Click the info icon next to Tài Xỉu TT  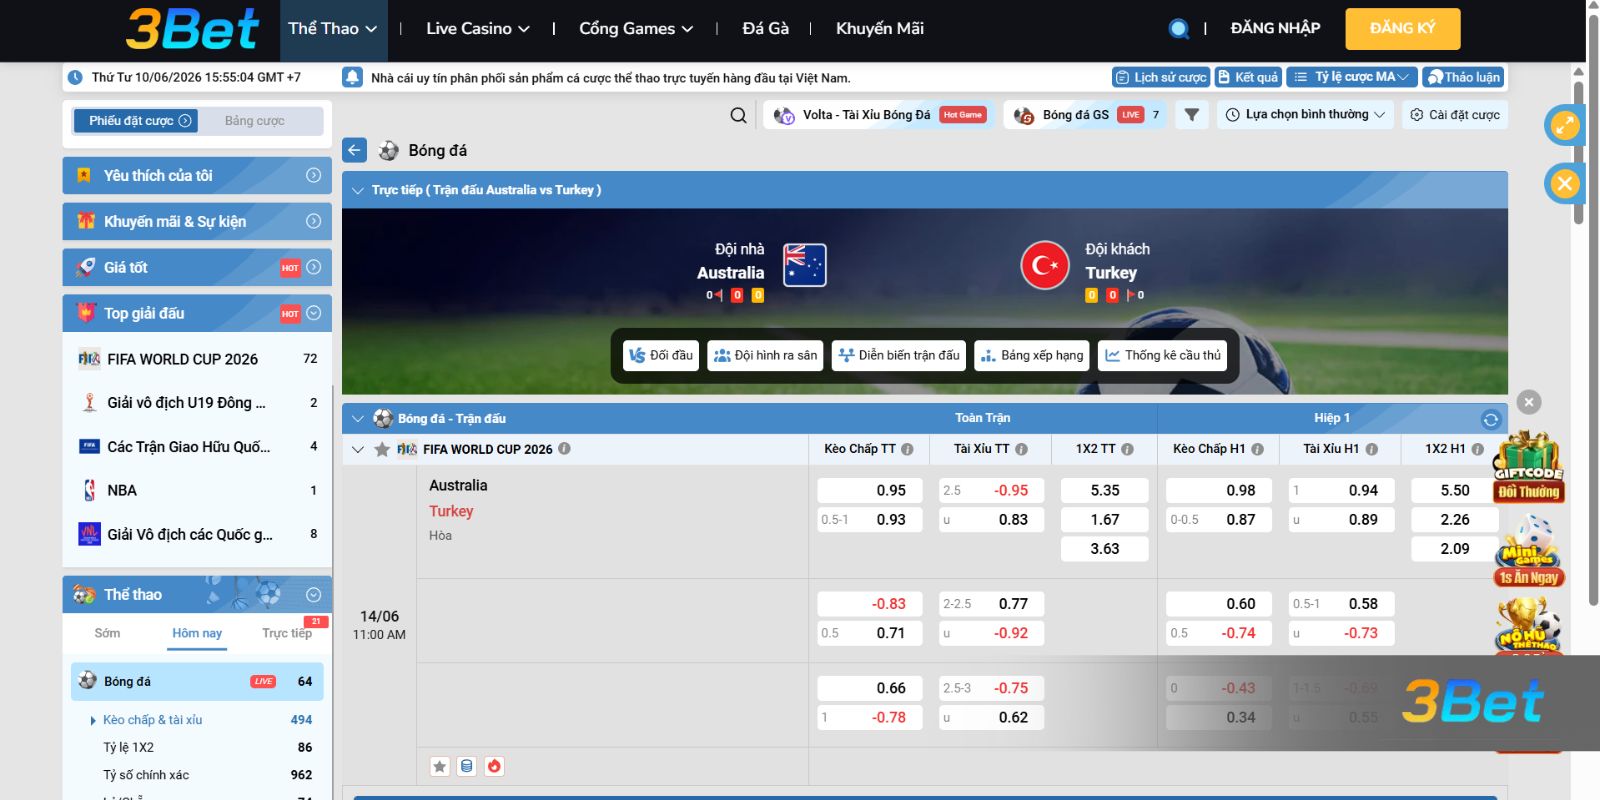click(x=1021, y=450)
